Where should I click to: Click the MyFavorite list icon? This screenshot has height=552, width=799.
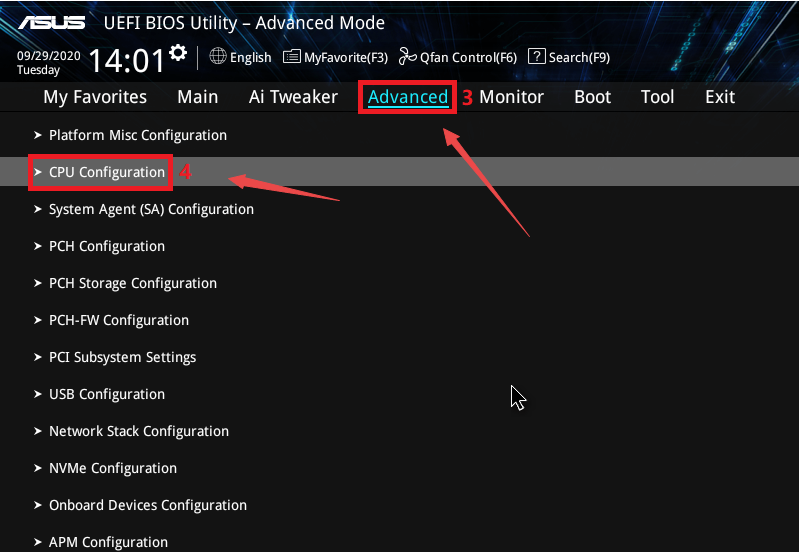[291, 57]
